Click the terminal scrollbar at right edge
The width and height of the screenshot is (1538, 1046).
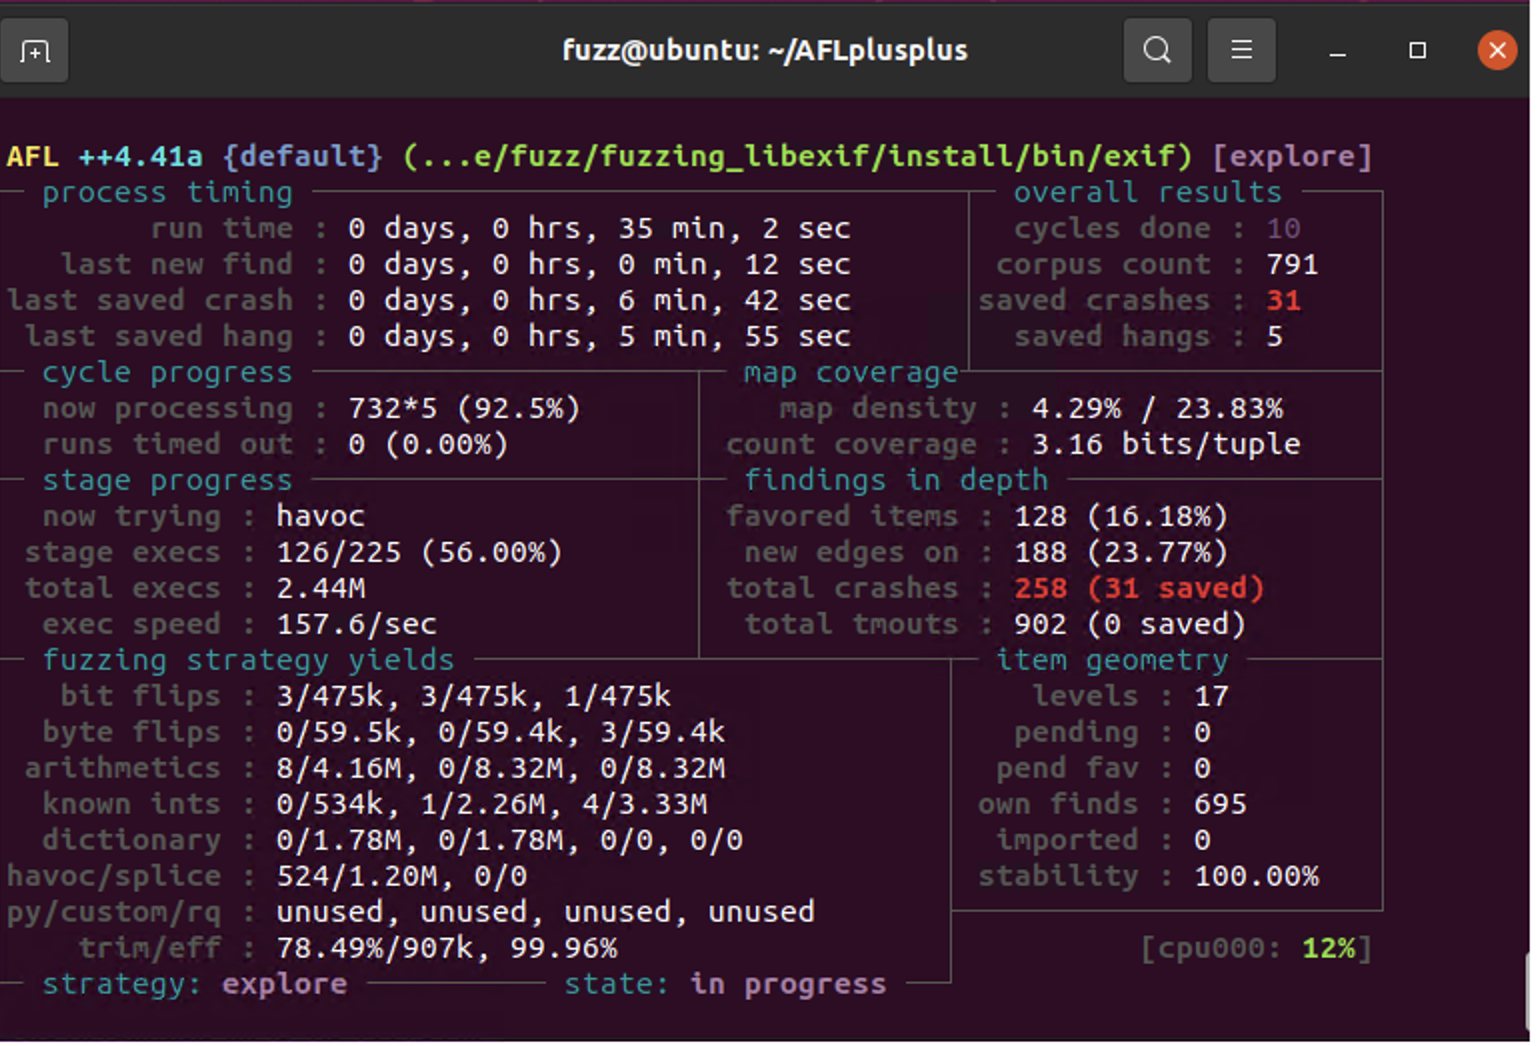click(1530, 990)
